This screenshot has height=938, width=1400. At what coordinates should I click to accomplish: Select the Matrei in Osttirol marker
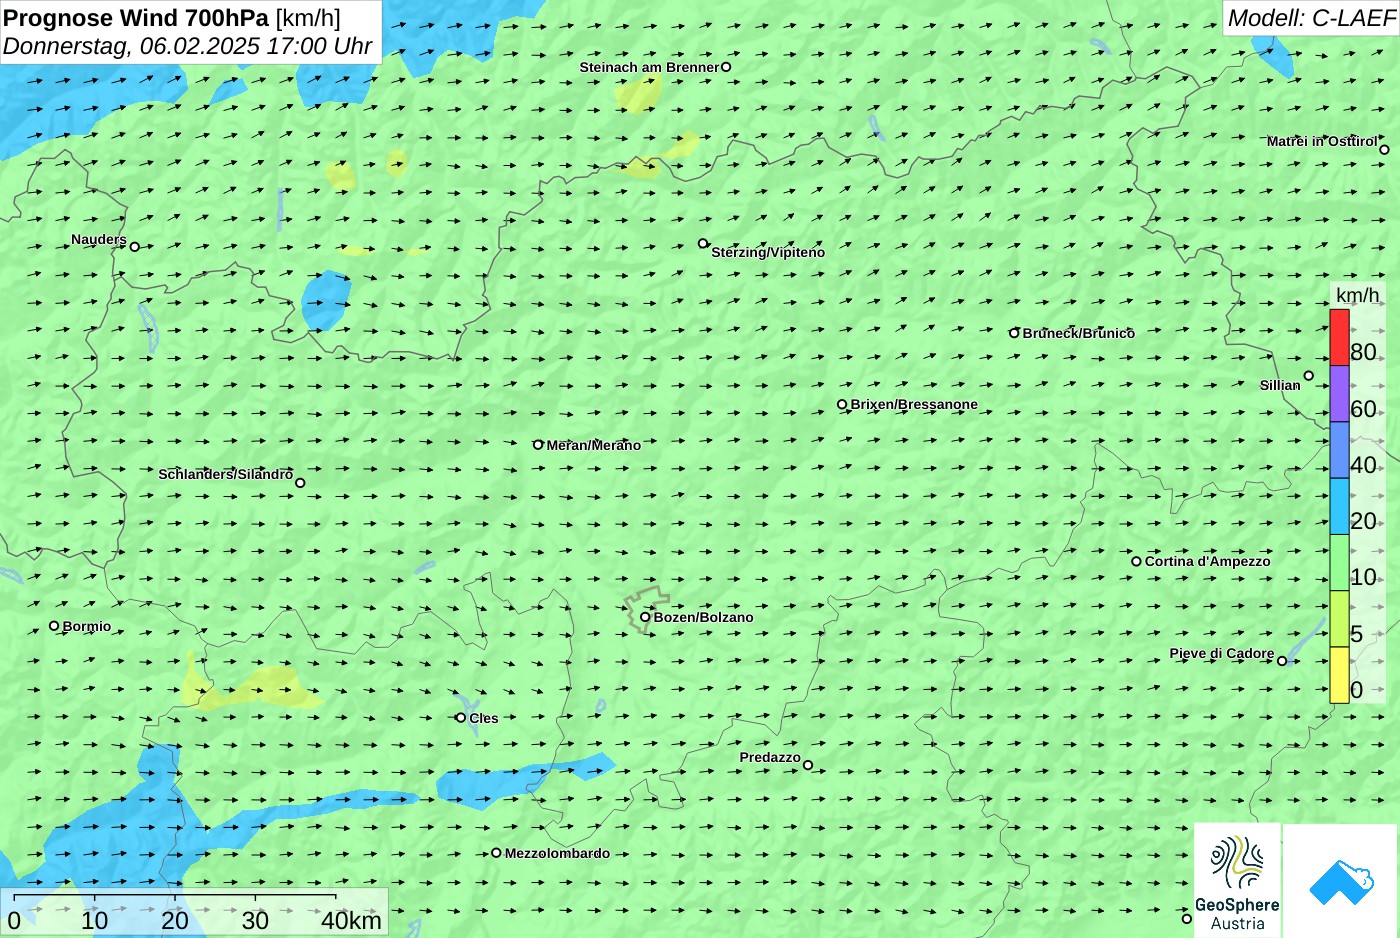1384,150
